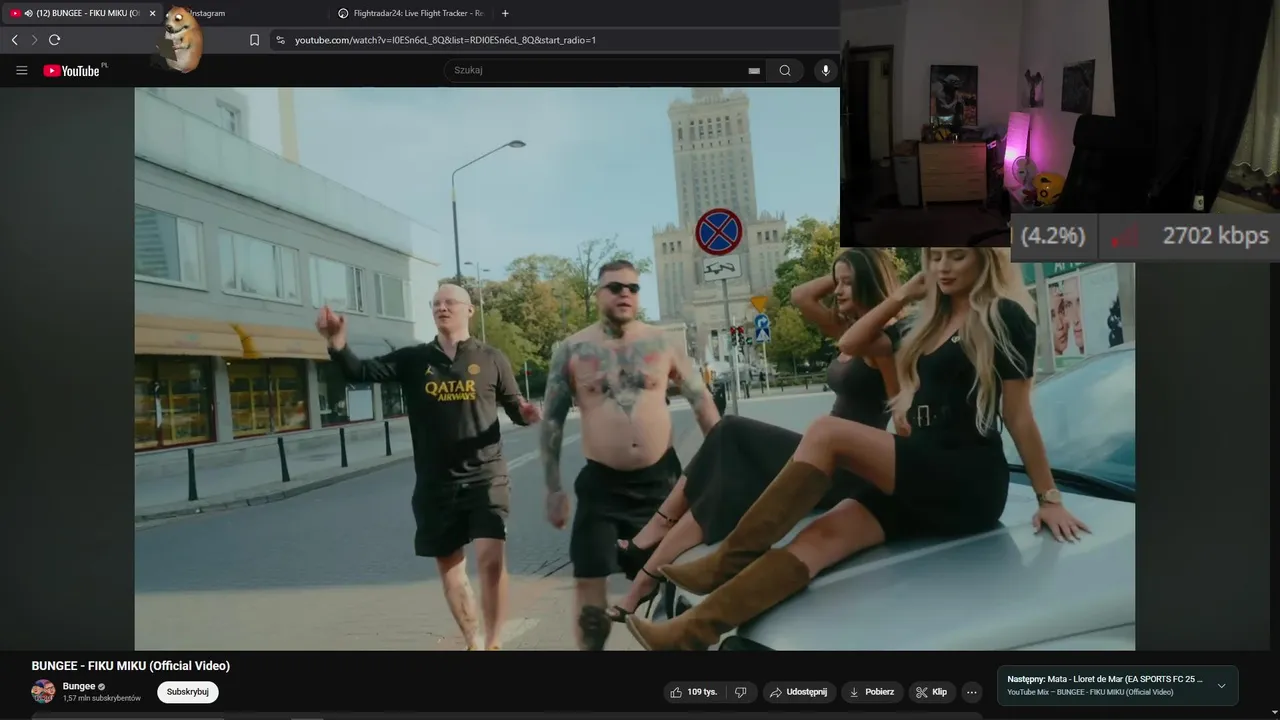Open Bungee channel avatar
The image size is (1280, 720).
[43, 691]
